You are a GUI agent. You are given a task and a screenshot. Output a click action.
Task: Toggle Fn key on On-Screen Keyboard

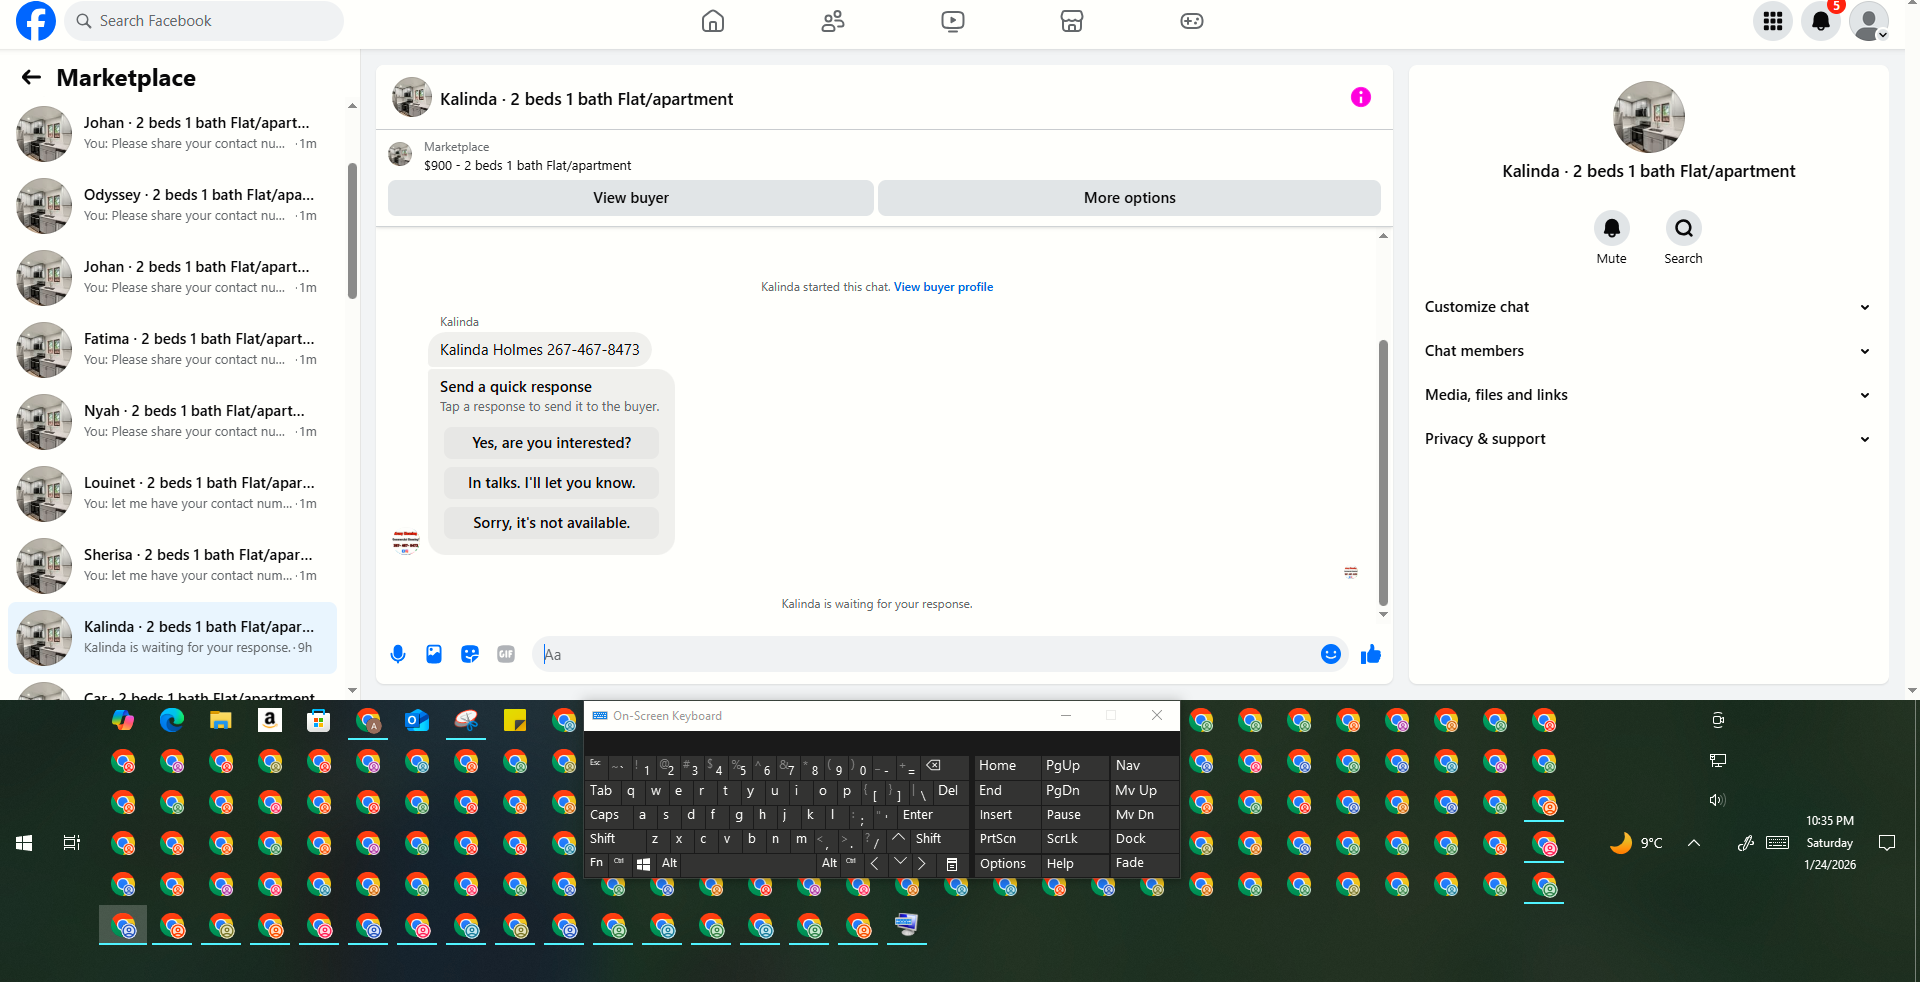pos(596,863)
